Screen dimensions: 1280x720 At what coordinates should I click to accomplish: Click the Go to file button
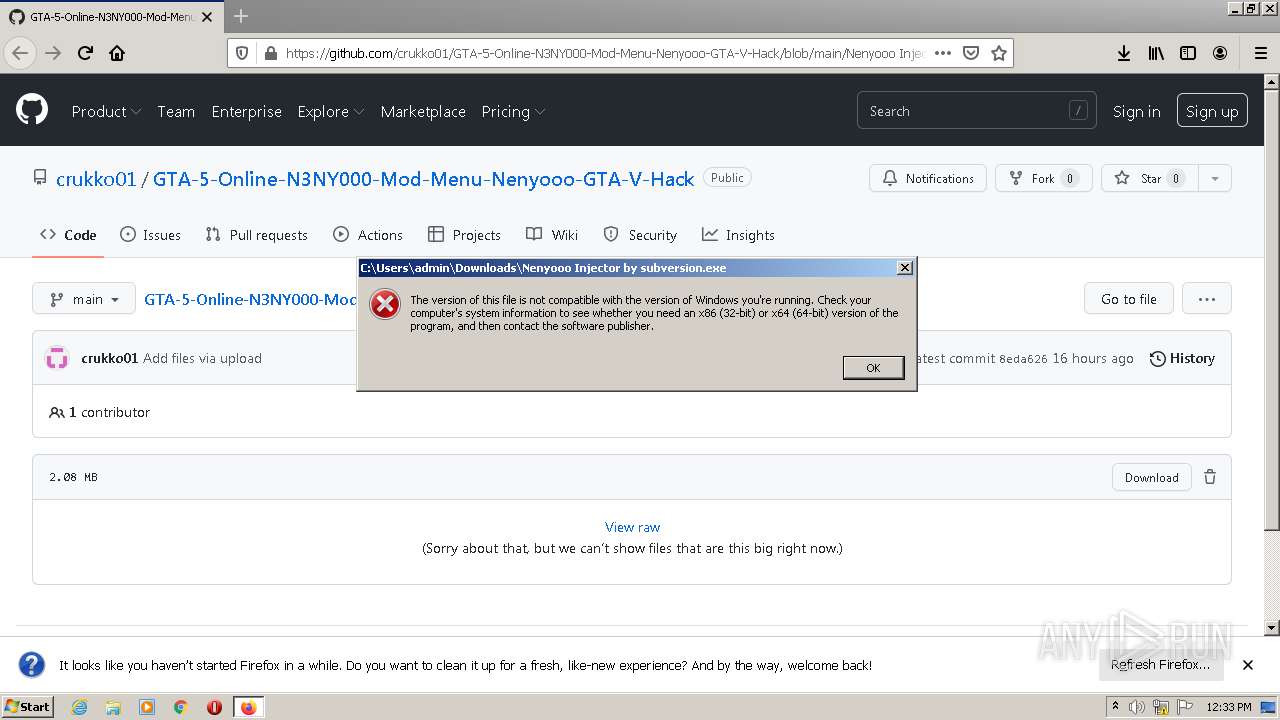[1129, 299]
